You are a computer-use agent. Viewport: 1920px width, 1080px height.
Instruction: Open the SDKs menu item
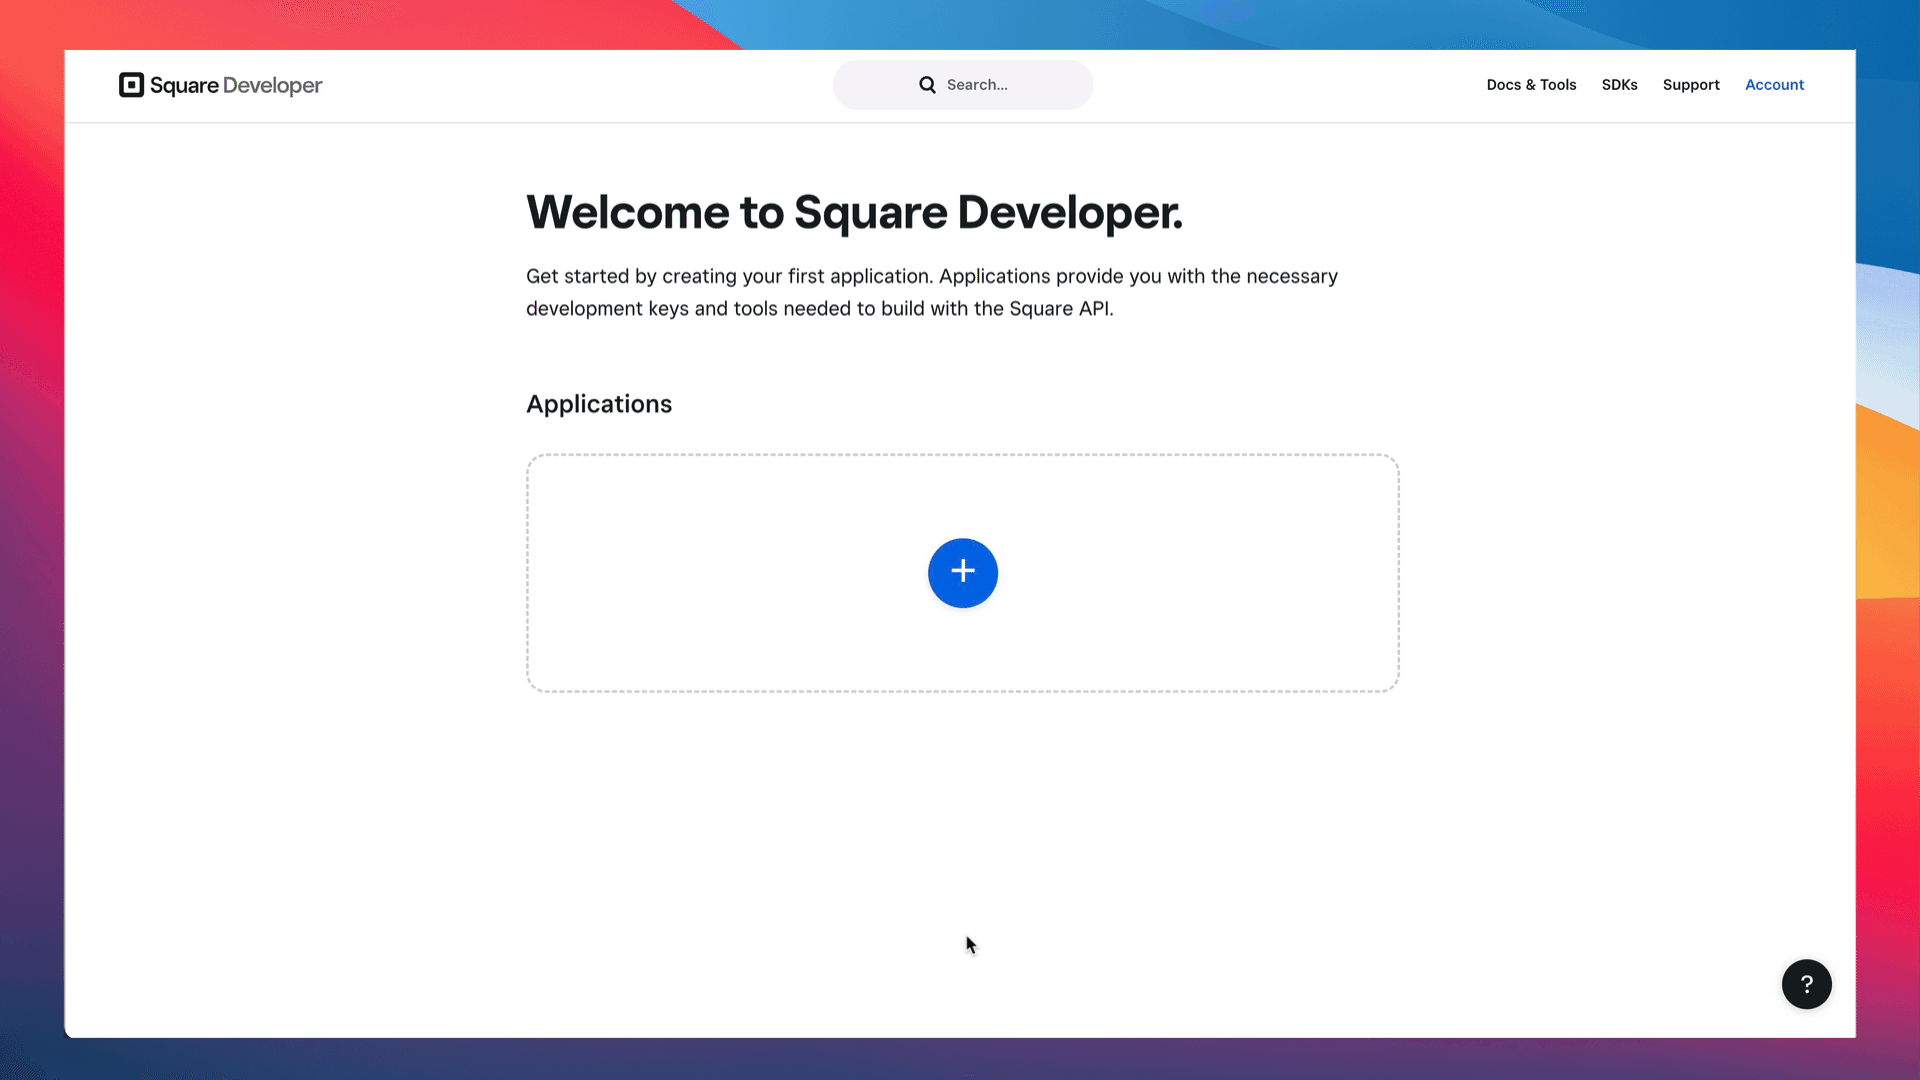pos(1619,85)
